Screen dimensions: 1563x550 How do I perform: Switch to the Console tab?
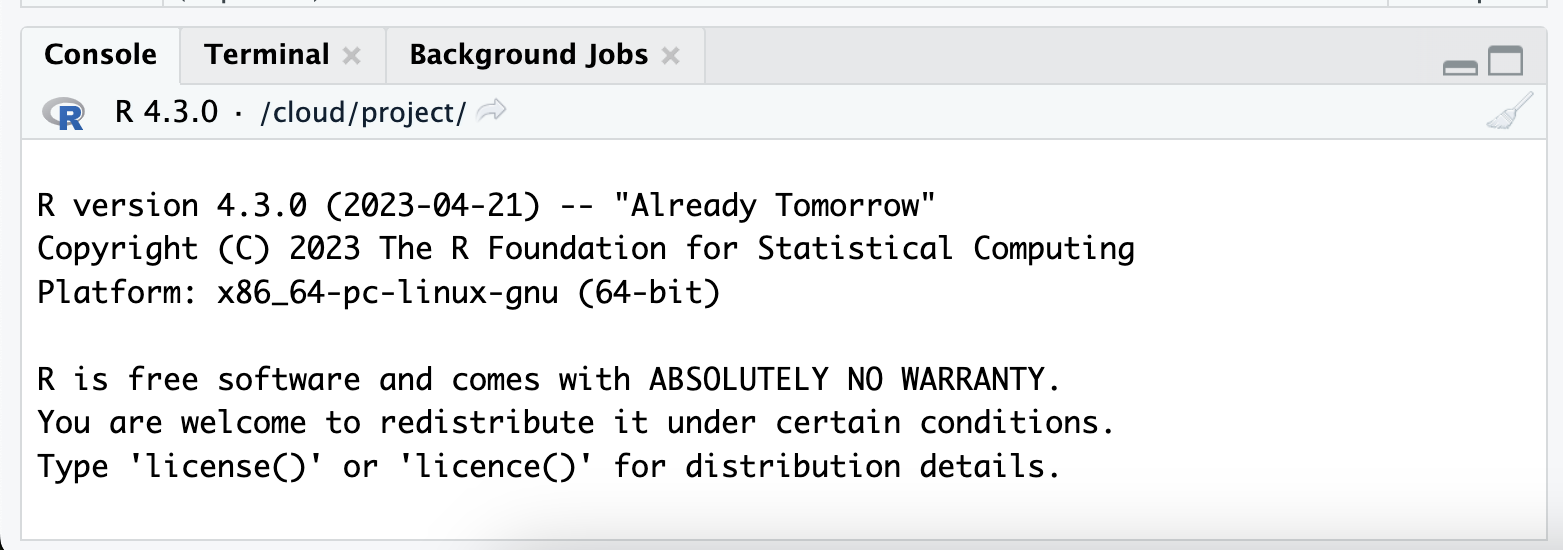(100, 55)
